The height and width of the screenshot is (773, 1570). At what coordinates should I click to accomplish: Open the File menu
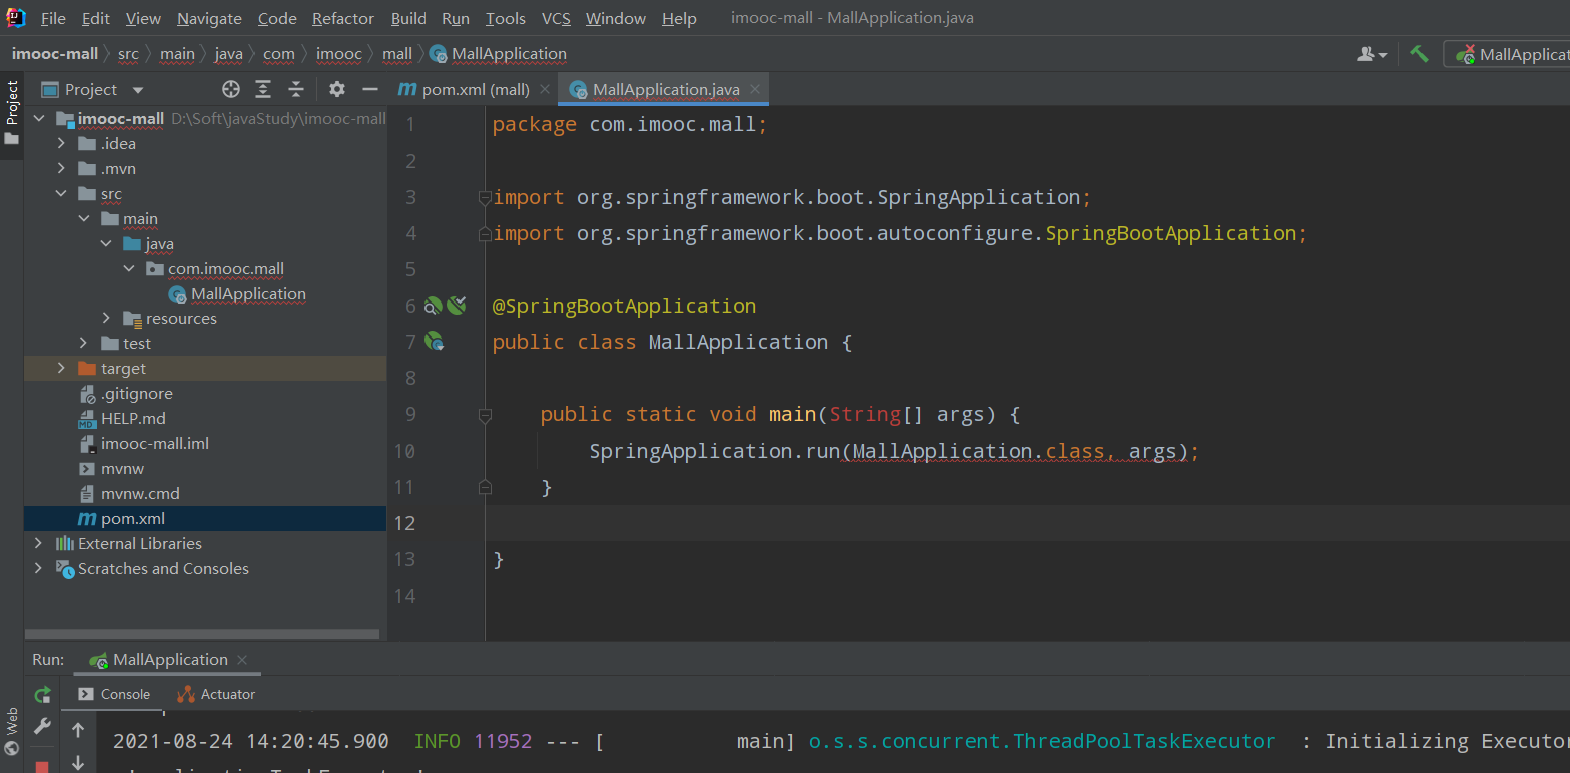(53, 18)
